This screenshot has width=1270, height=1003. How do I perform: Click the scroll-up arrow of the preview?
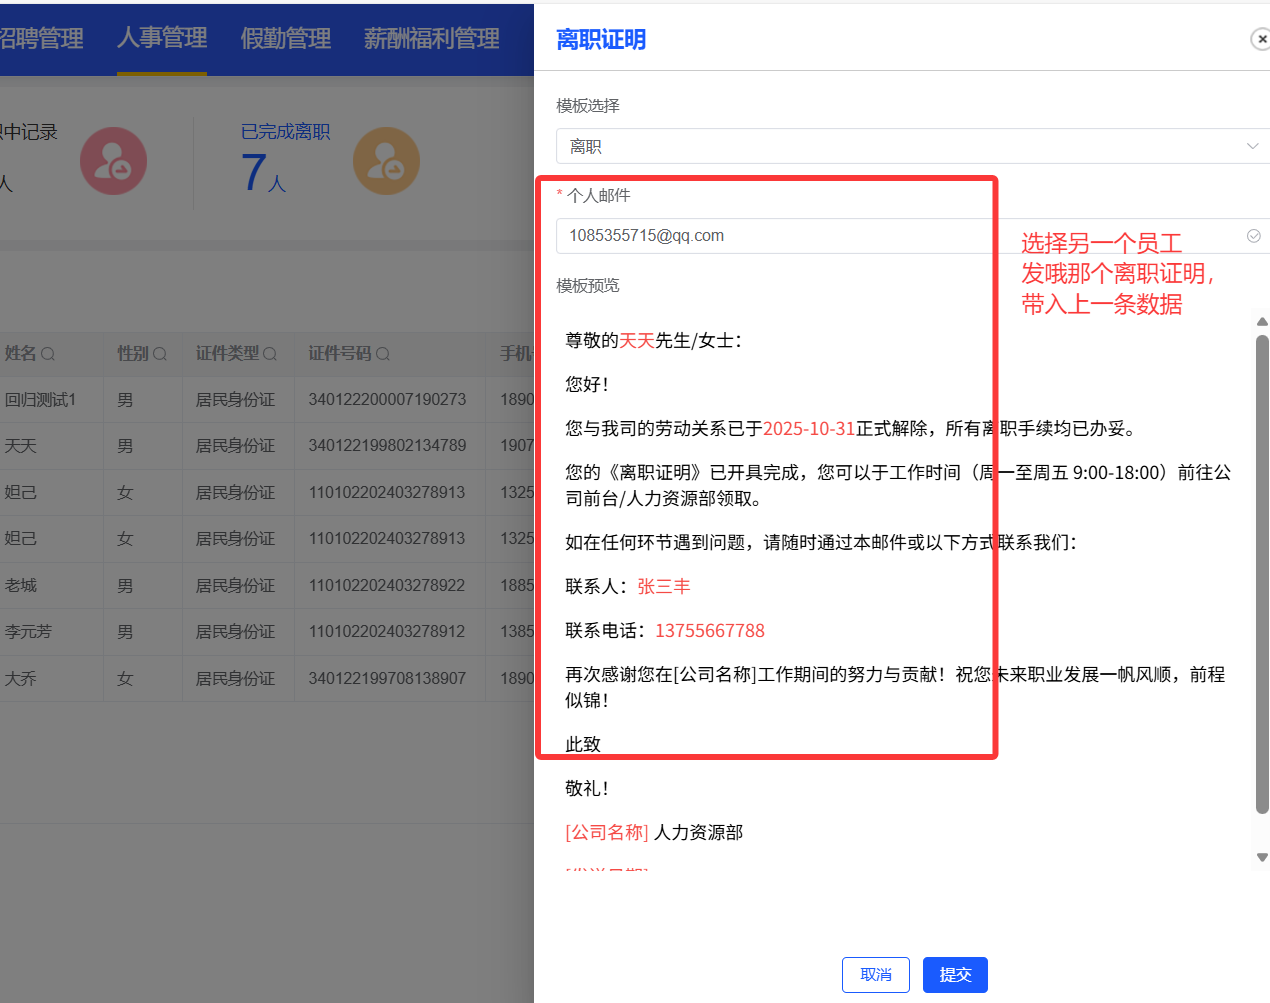(1262, 322)
